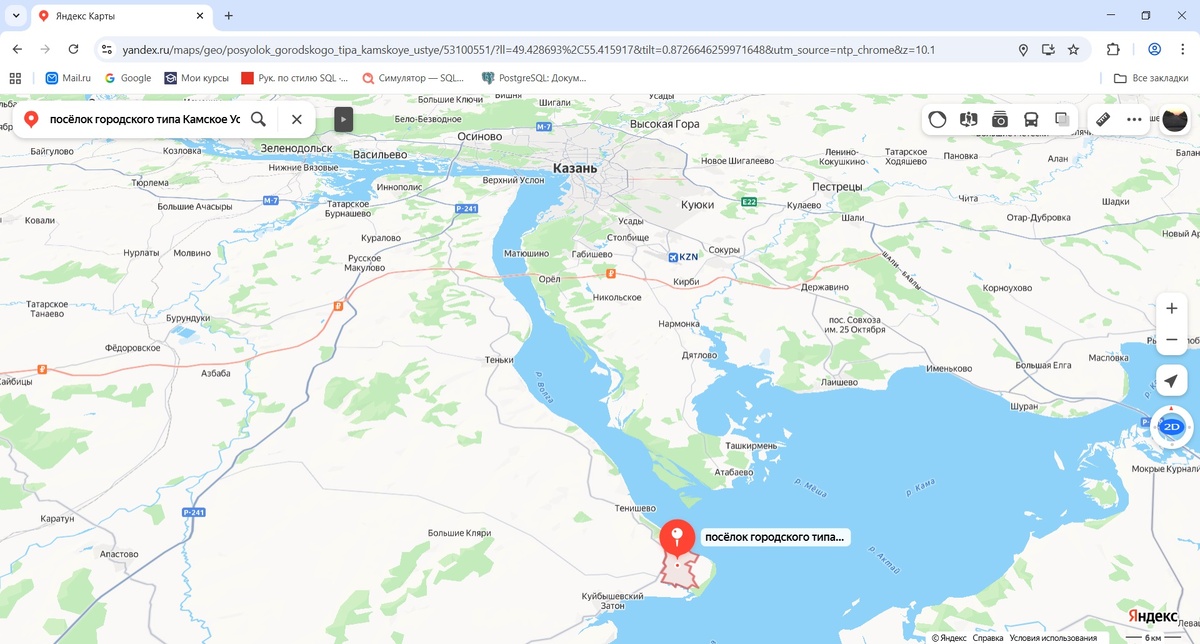Image resolution: width=1200 pixels, height=644 pixels.
Task: Click inside the map search field
Action: (144, 119)
